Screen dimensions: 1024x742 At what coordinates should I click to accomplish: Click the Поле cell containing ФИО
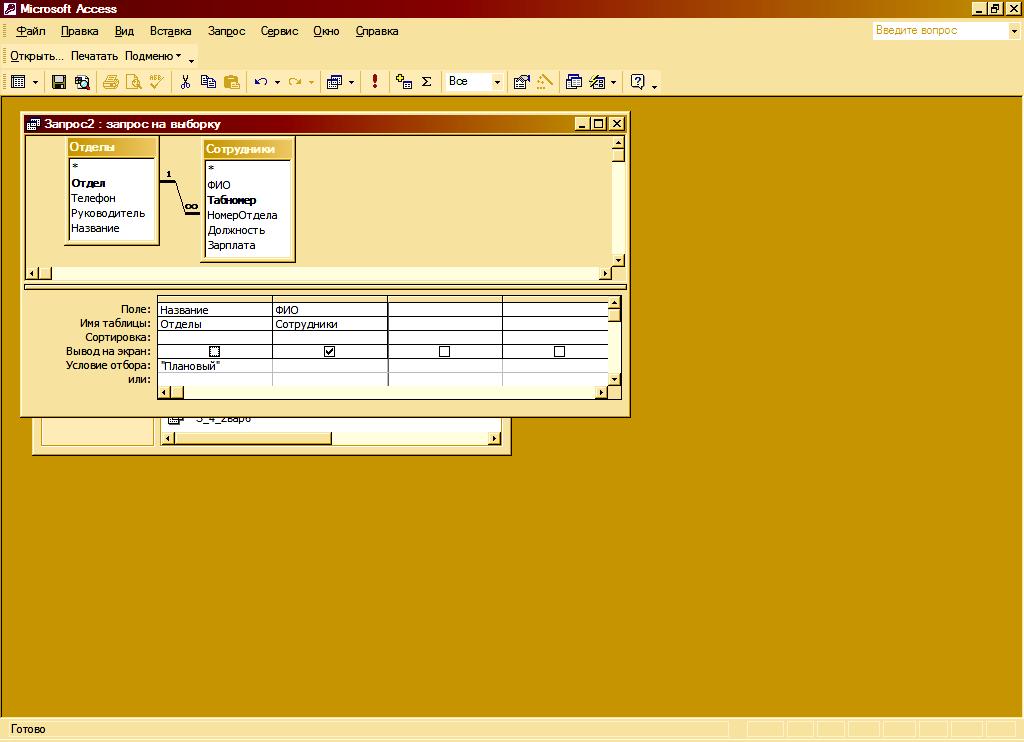330,310
